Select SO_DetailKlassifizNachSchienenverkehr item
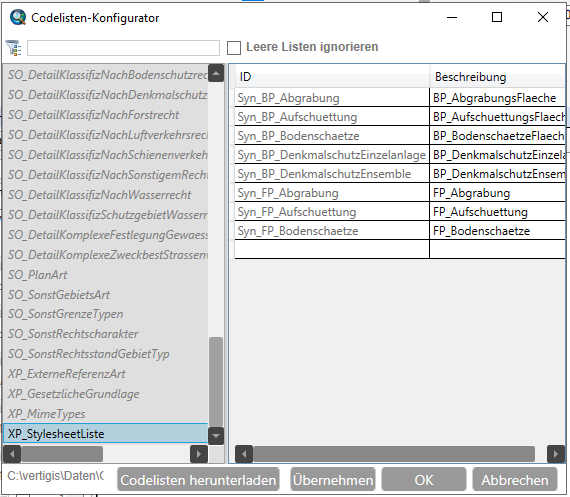The height and width of the screenshot is (497, 570). click(x=105, y=155)
